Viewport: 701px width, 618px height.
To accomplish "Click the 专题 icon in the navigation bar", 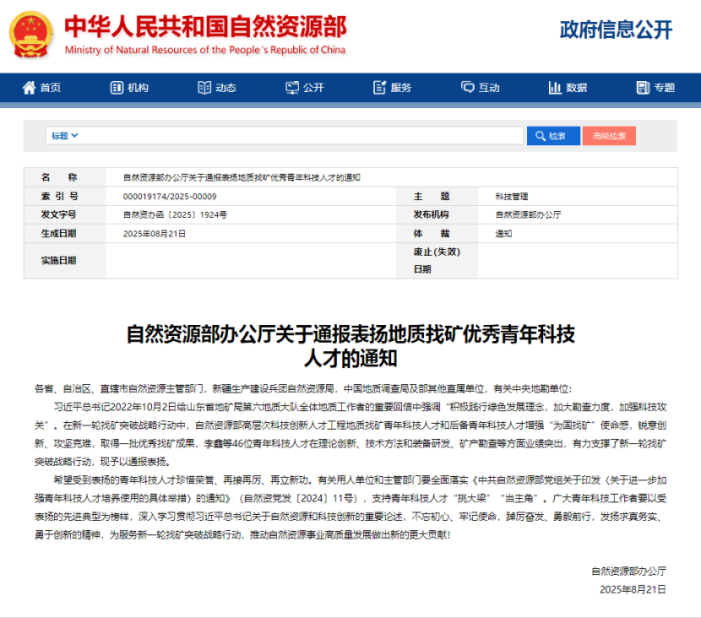I will (x=642, y=88).
